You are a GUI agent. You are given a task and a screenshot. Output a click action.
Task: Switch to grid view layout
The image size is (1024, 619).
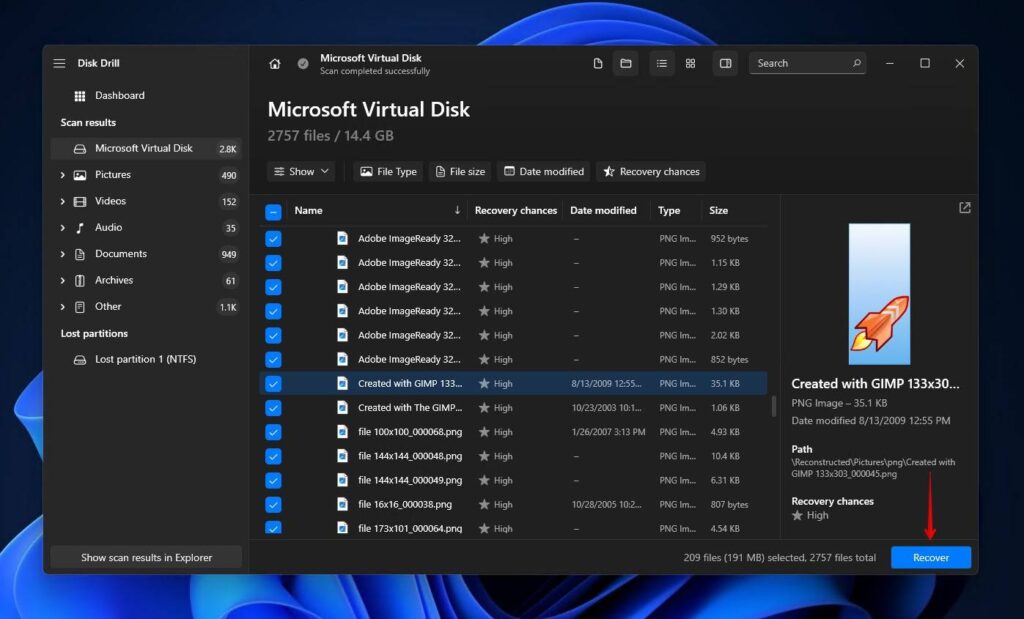(691, 63)
